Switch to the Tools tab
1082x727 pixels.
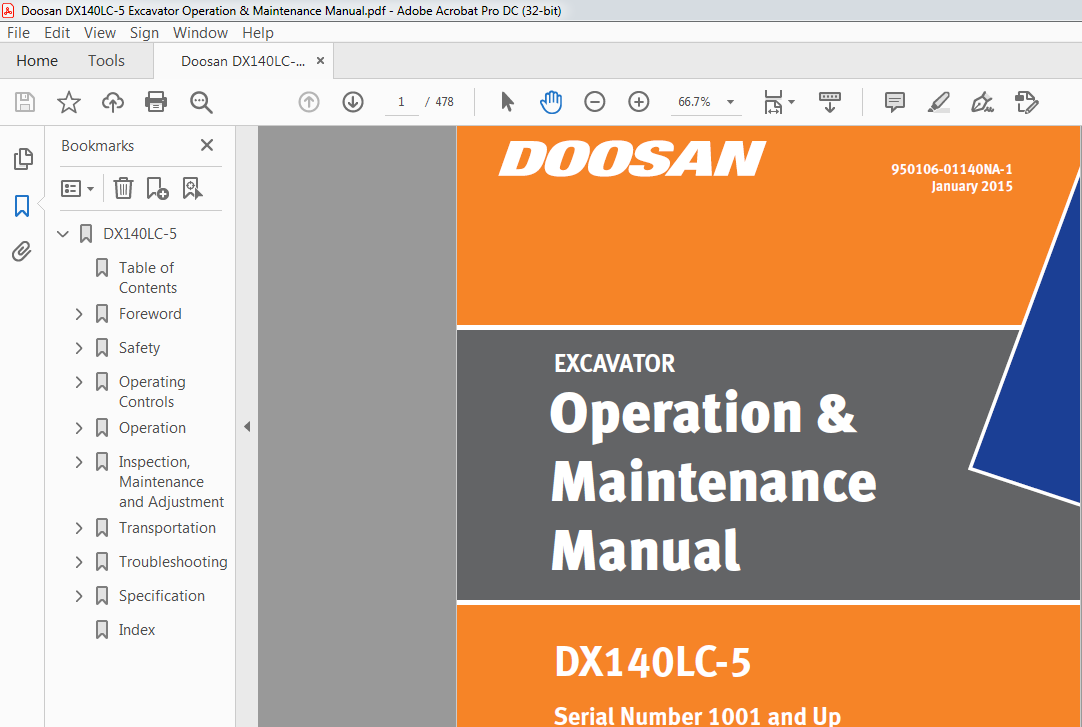(106, 61)
